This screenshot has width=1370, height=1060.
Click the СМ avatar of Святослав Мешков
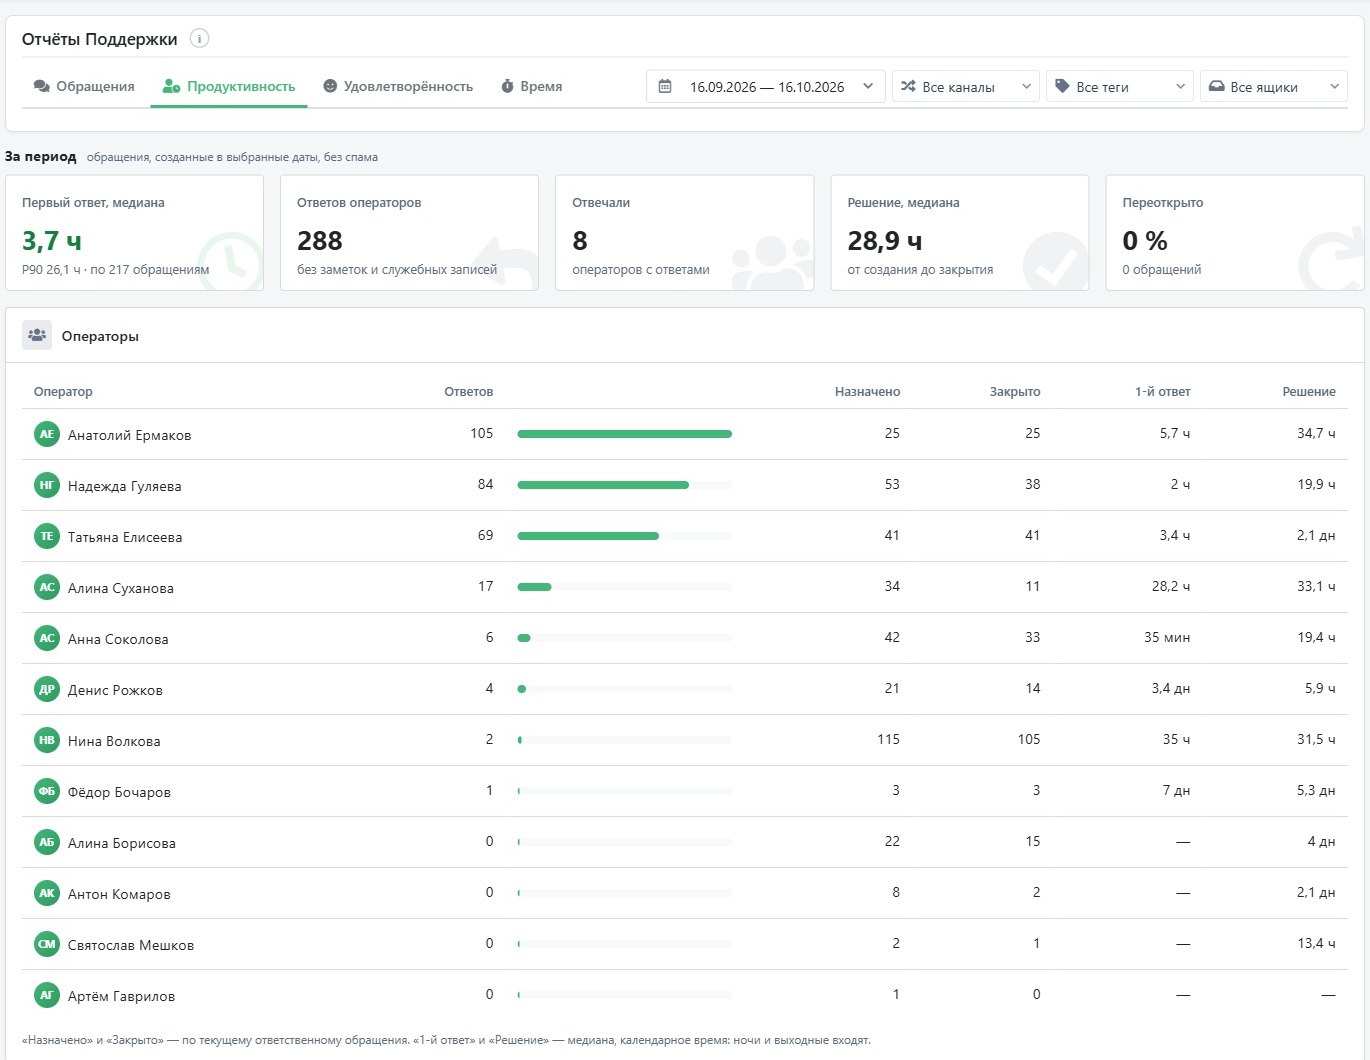coord(47,944)
